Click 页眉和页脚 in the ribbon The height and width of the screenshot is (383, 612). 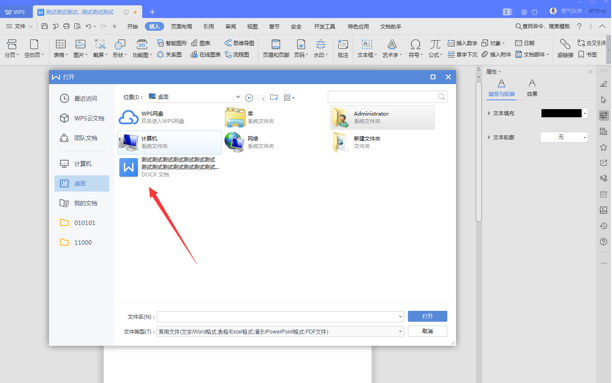[x=276, y=48]
